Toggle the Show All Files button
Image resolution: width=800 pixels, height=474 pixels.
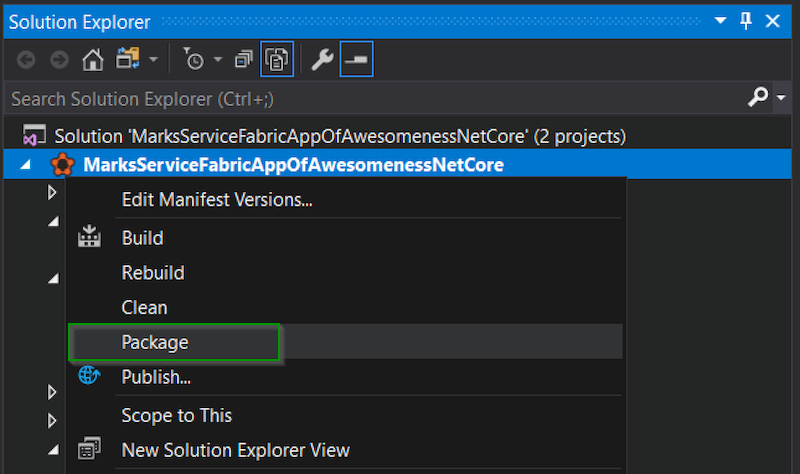[x=275, y=61]
